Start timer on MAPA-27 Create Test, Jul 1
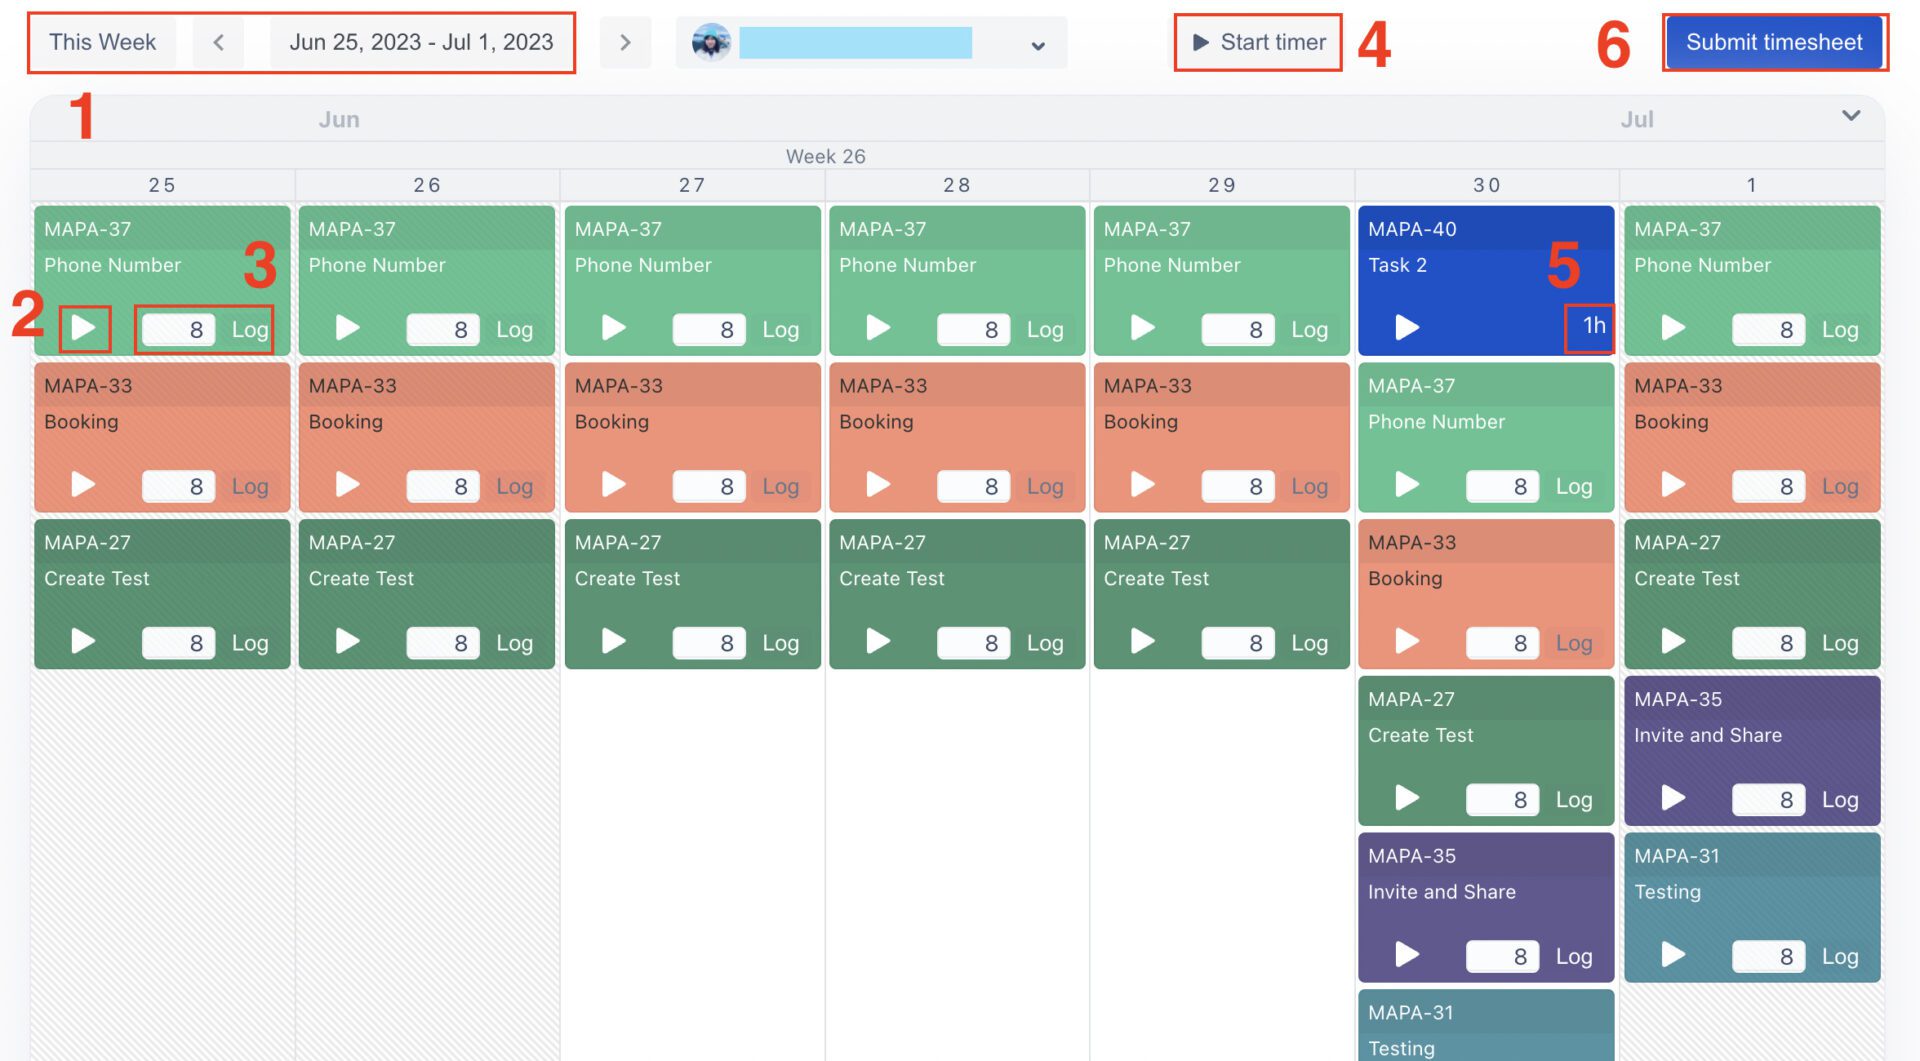1920x1061 pixels. pyautogui.click(x=1673, y=641)
